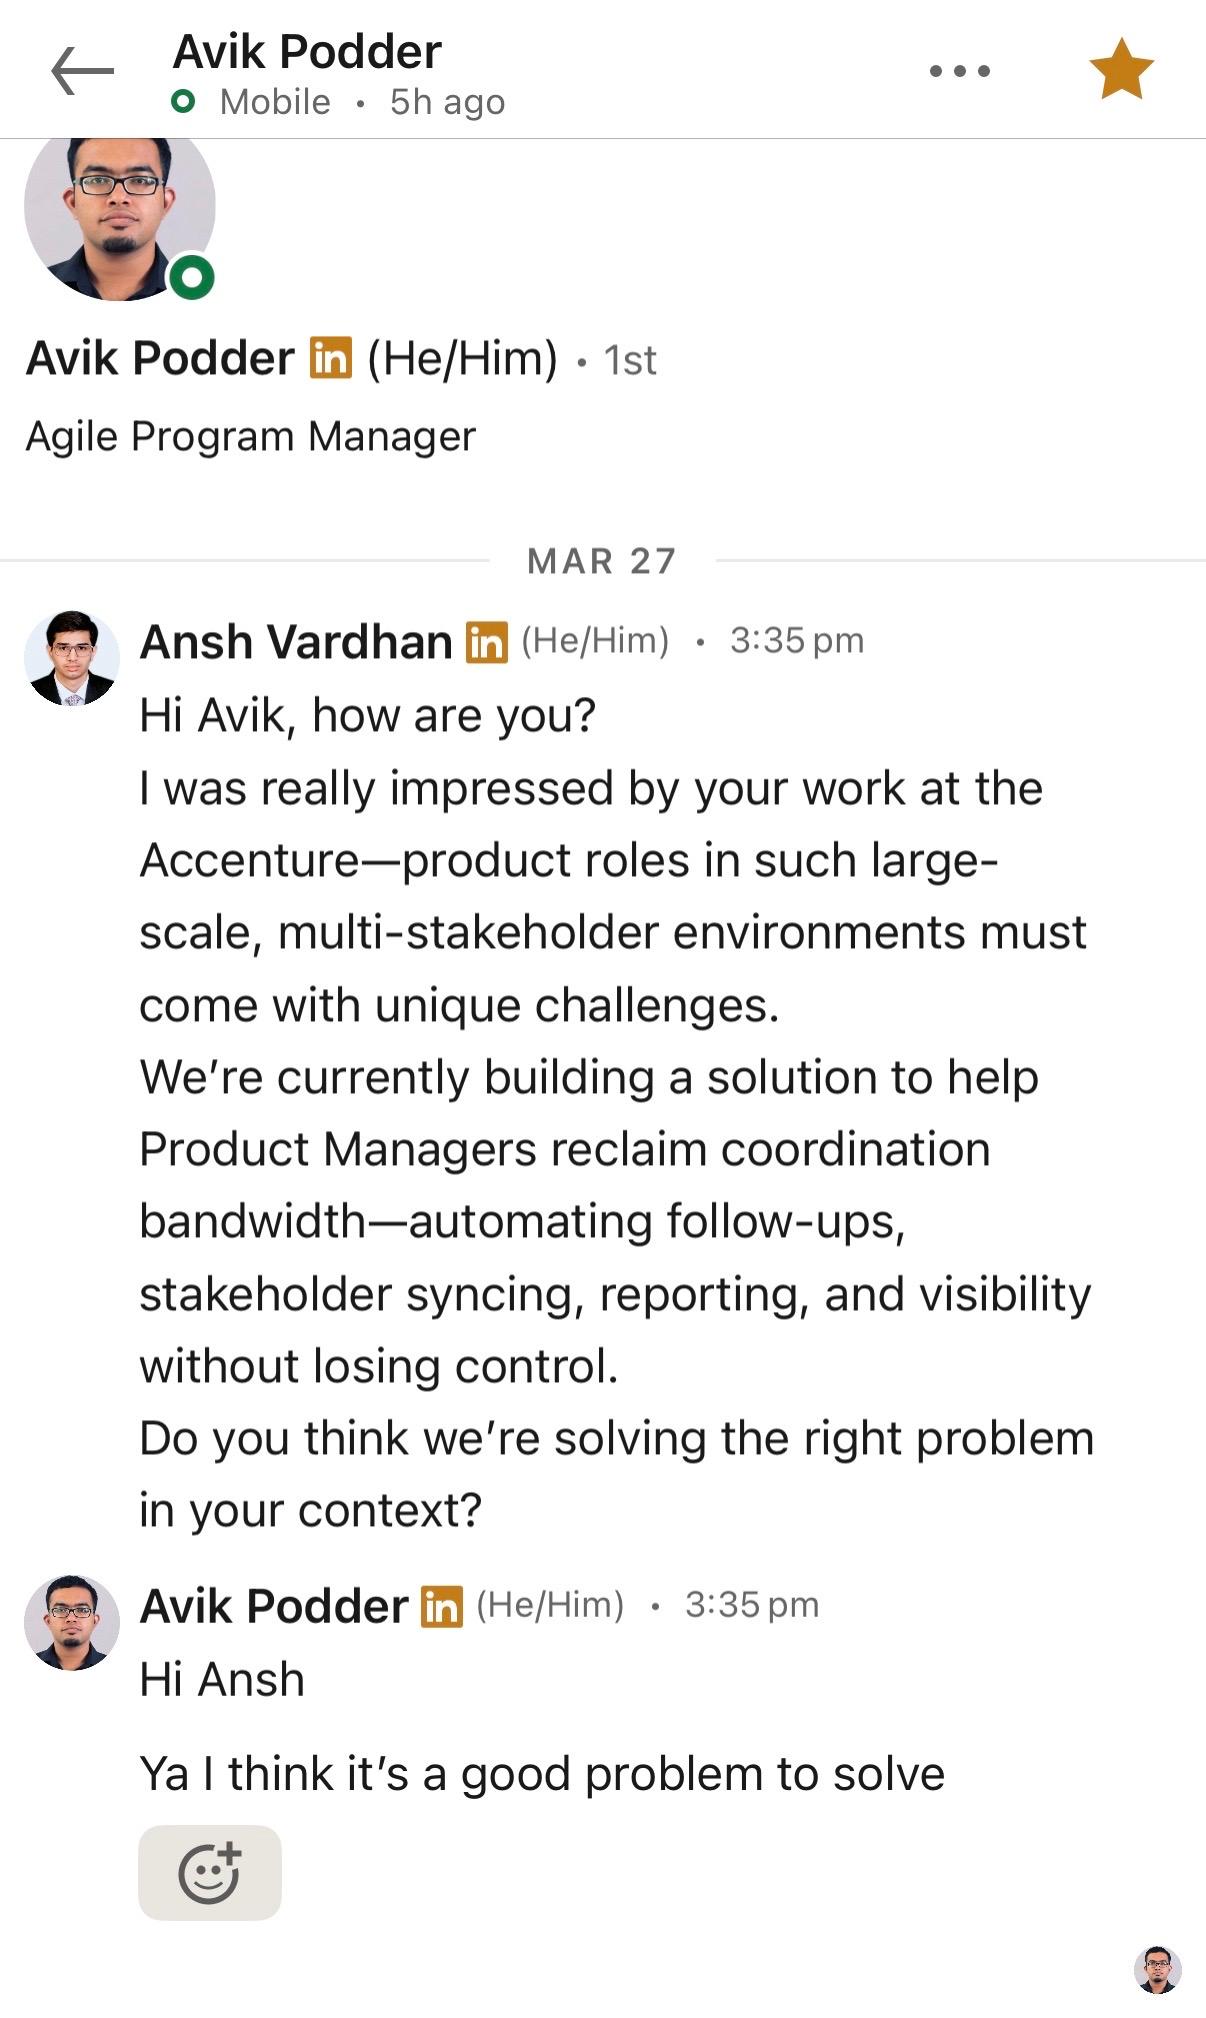1206x2018 pixels.
Task: Tap the Agile Program Manager headline
Action: pos(250,436)
